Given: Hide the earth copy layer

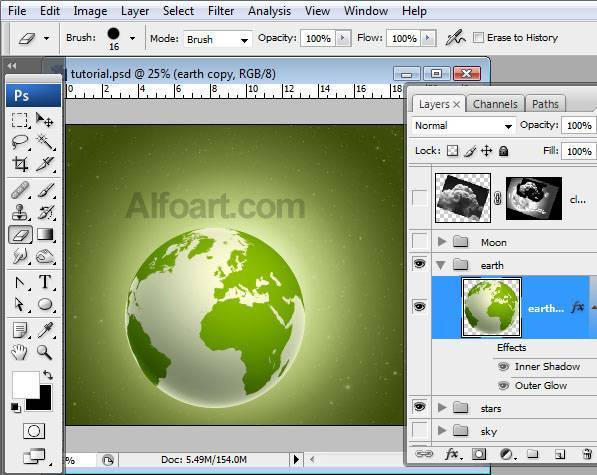Looking at the screenshot, I should [420, 306].
